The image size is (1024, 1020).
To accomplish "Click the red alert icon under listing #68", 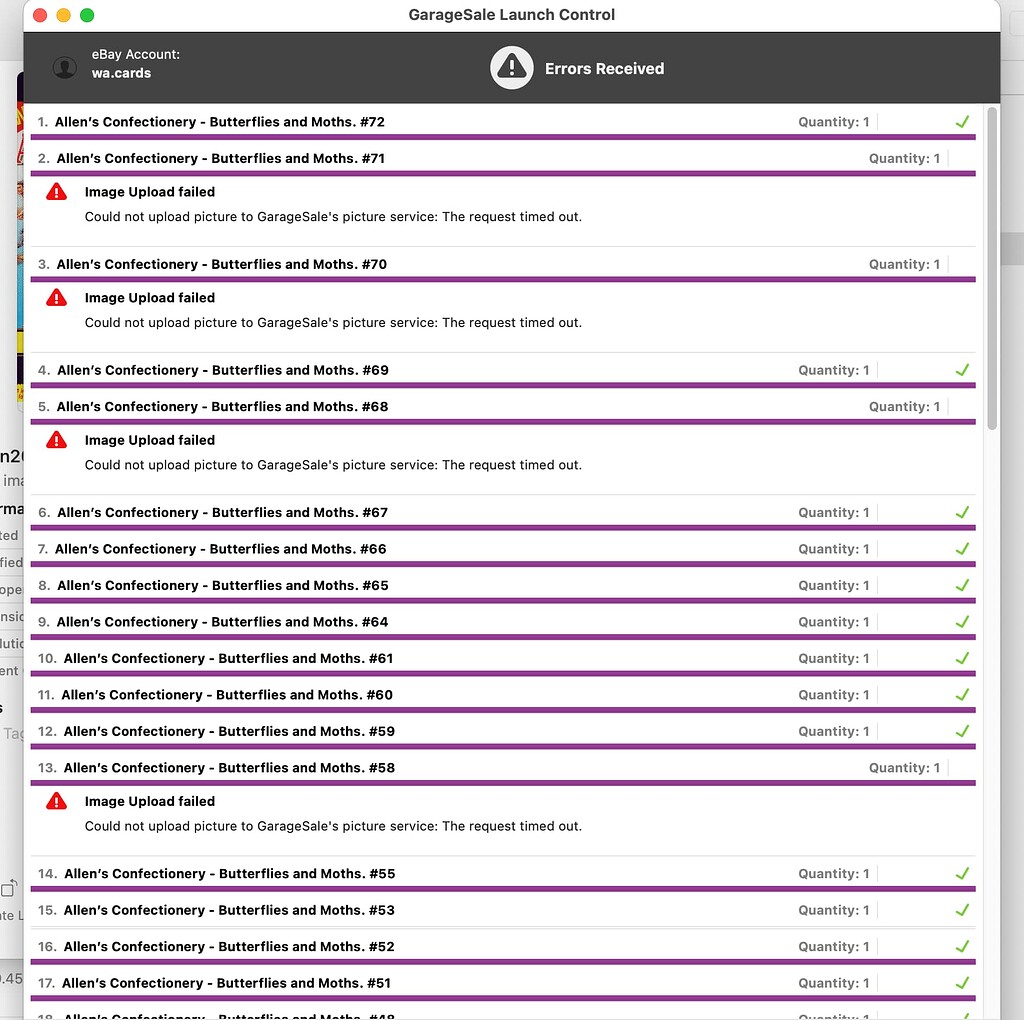I will [55, 439].
